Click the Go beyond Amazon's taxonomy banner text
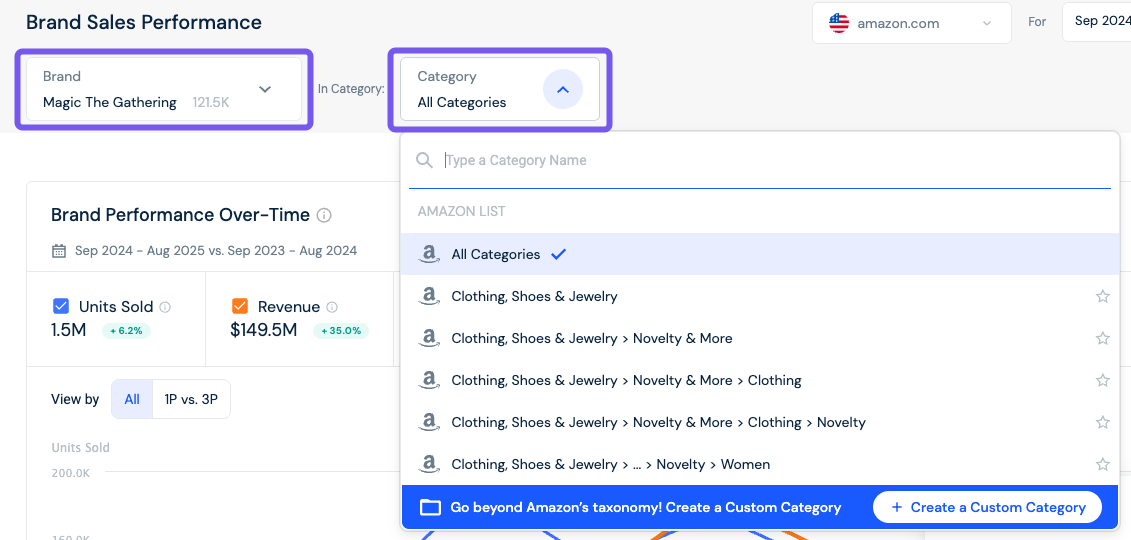Image resolution: width=1131 pixels, height=540 pixels. coord(646,507)
